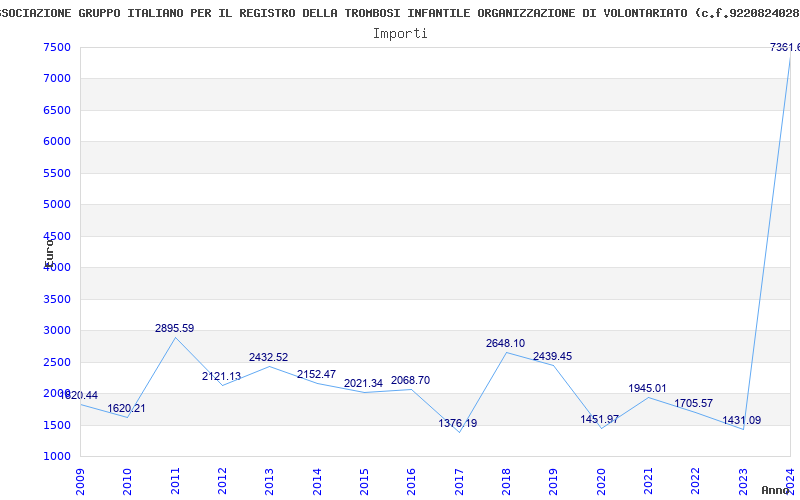Screen dimensions: 800x500
Task: Click the data label 1451.97
Action: pyautogui.click(x=599, y=419)
